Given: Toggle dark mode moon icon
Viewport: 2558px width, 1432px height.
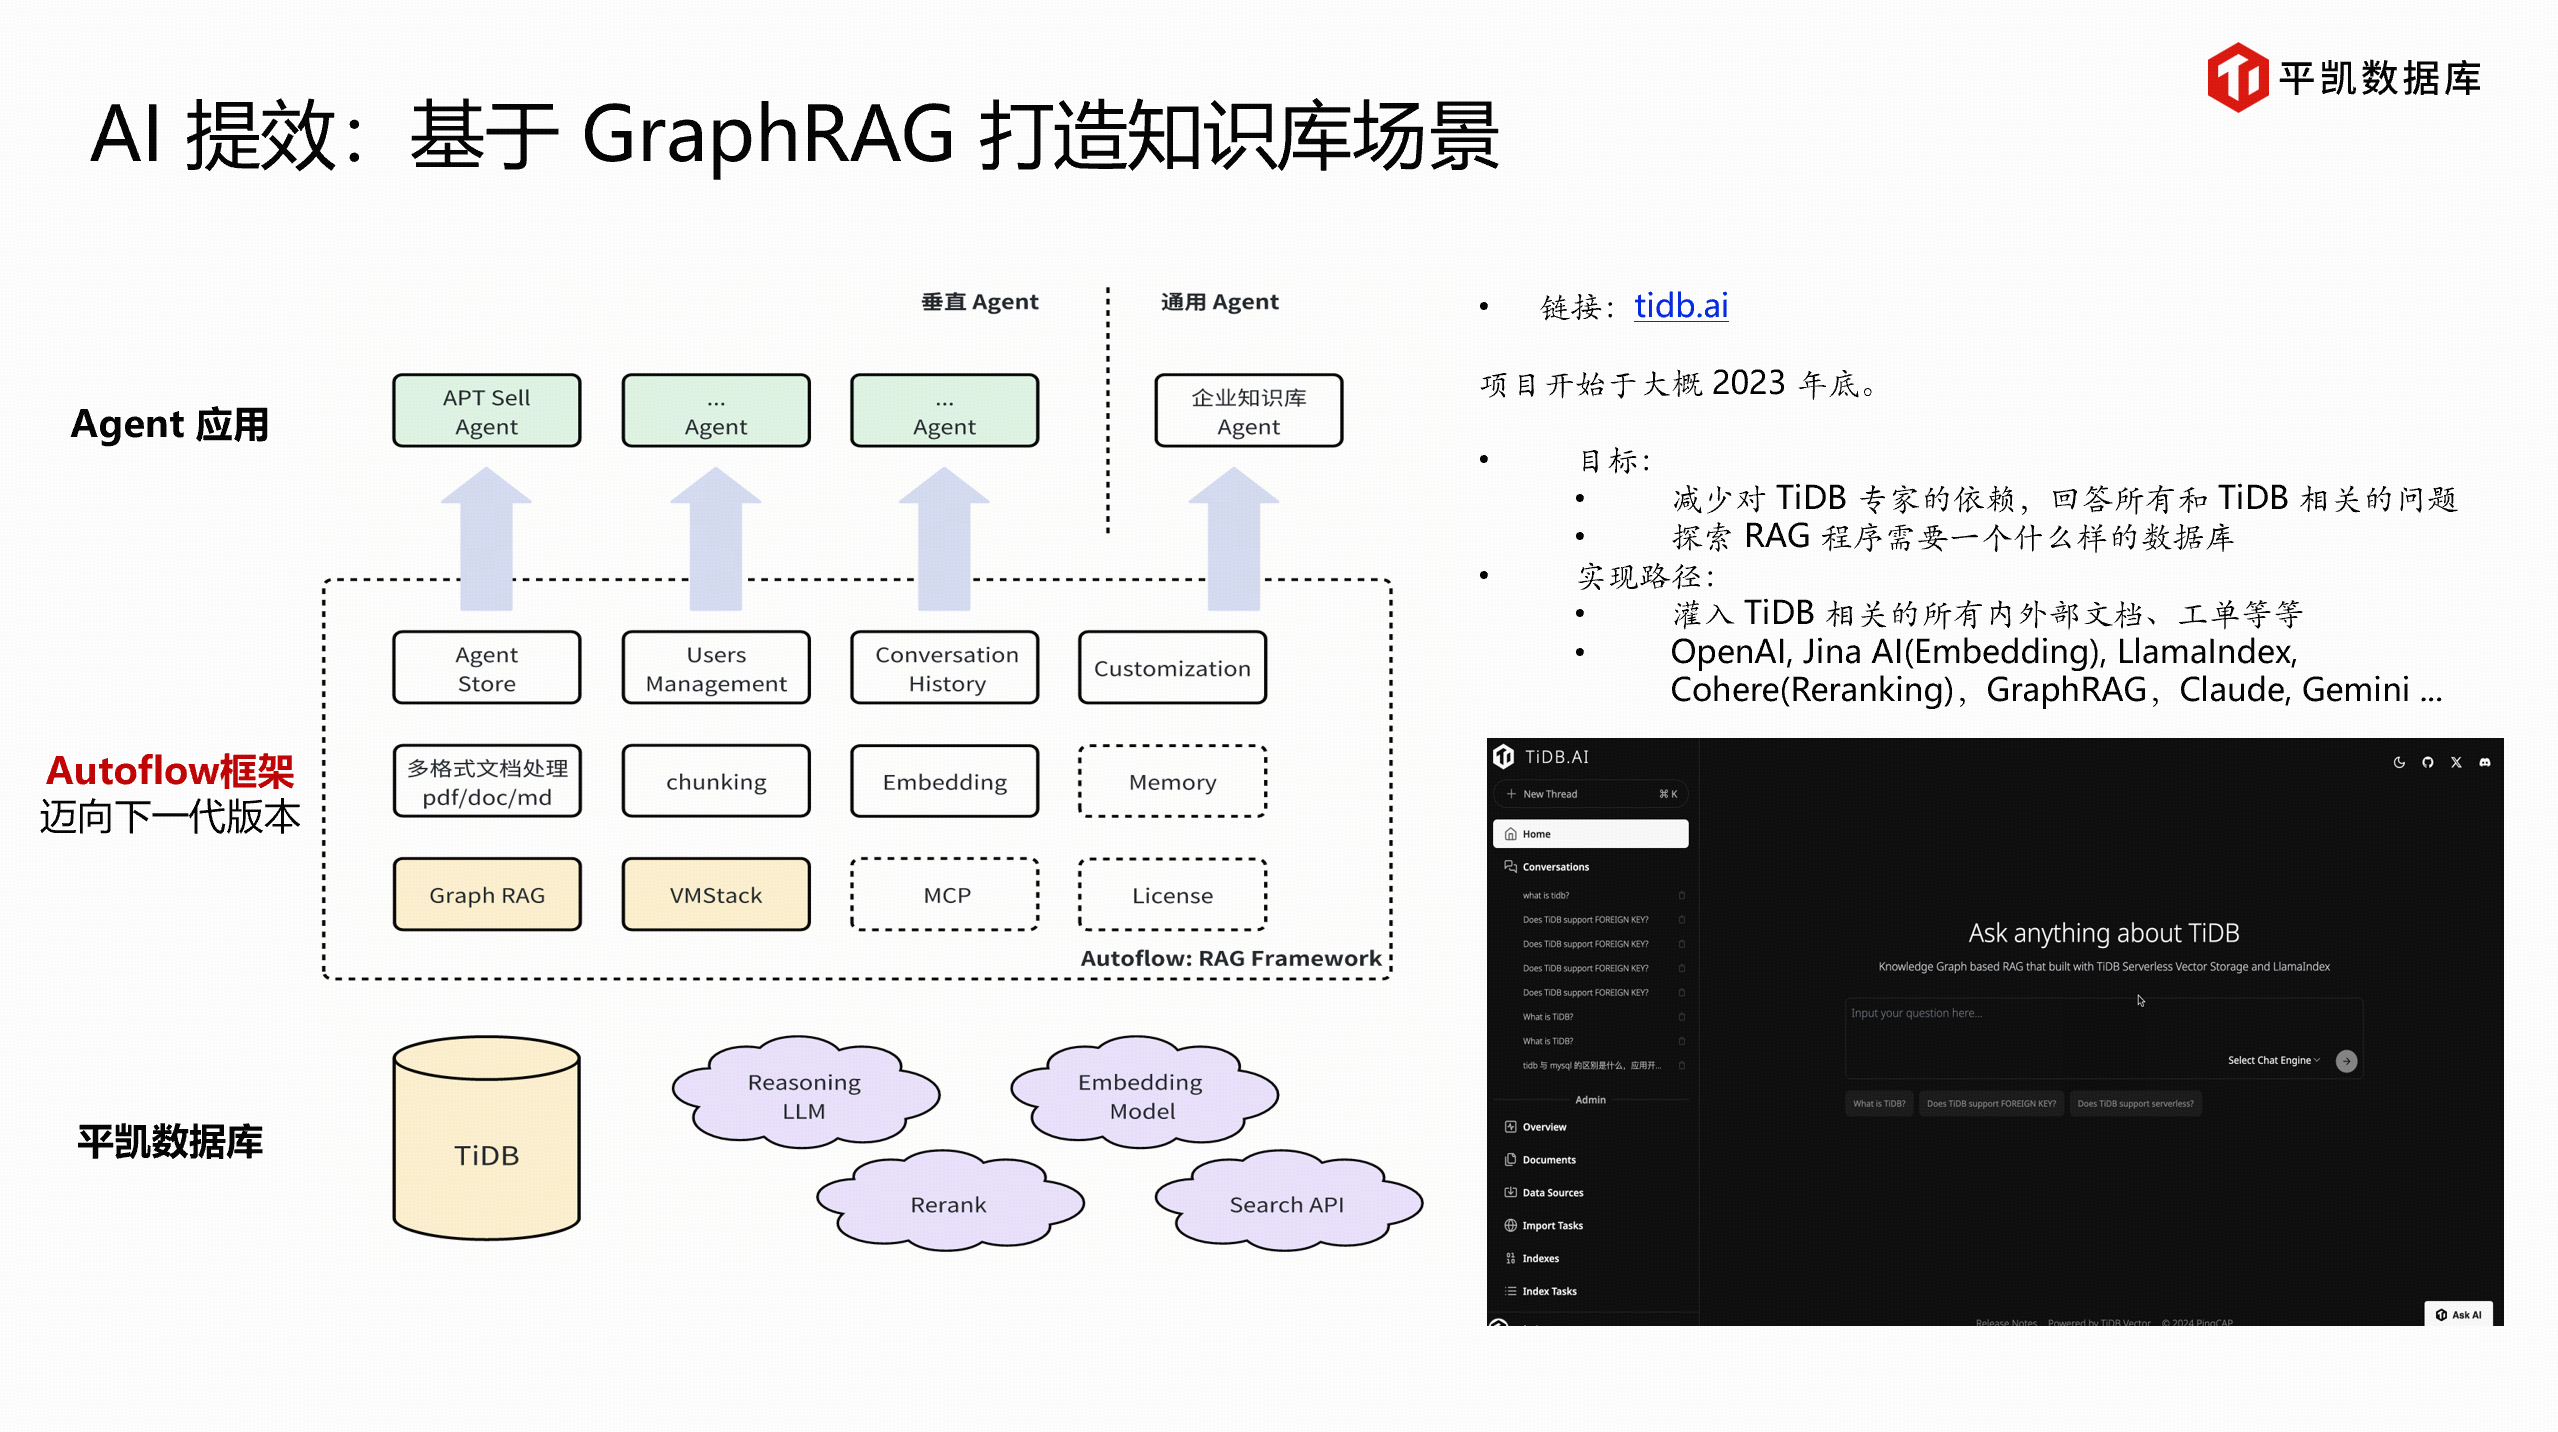Looking at the screenshot, I should 2399,762.
